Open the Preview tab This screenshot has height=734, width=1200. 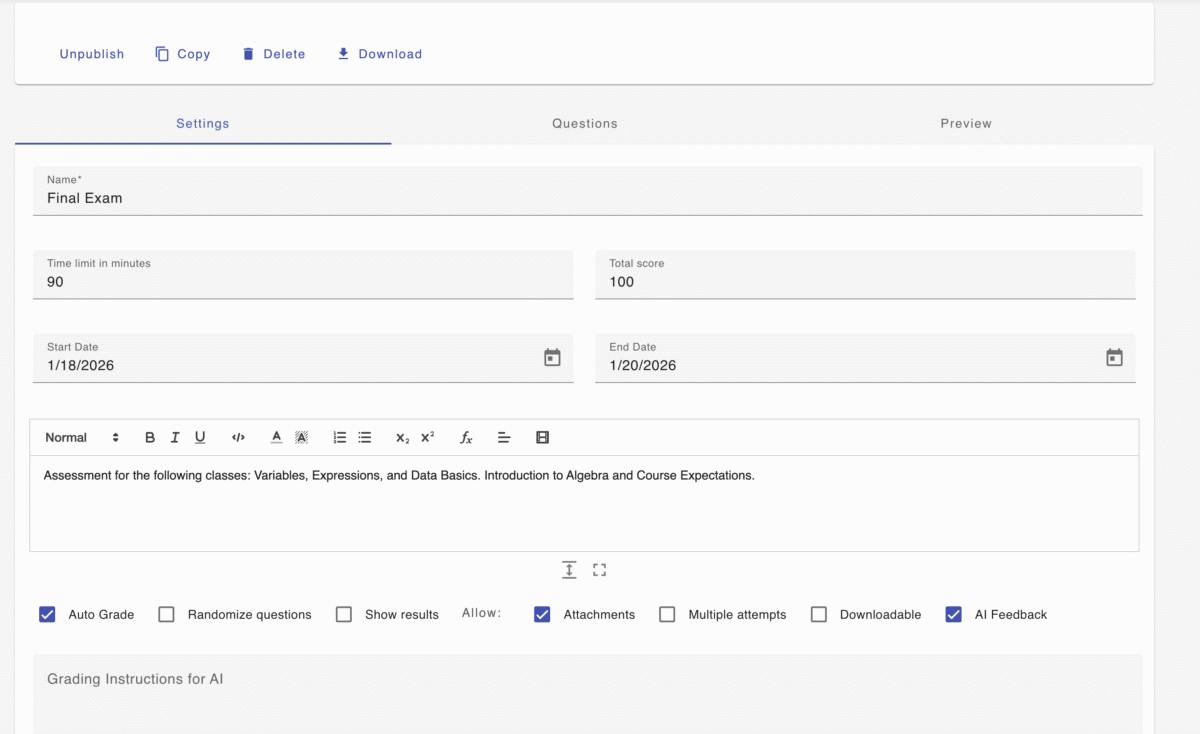point(965,124)
